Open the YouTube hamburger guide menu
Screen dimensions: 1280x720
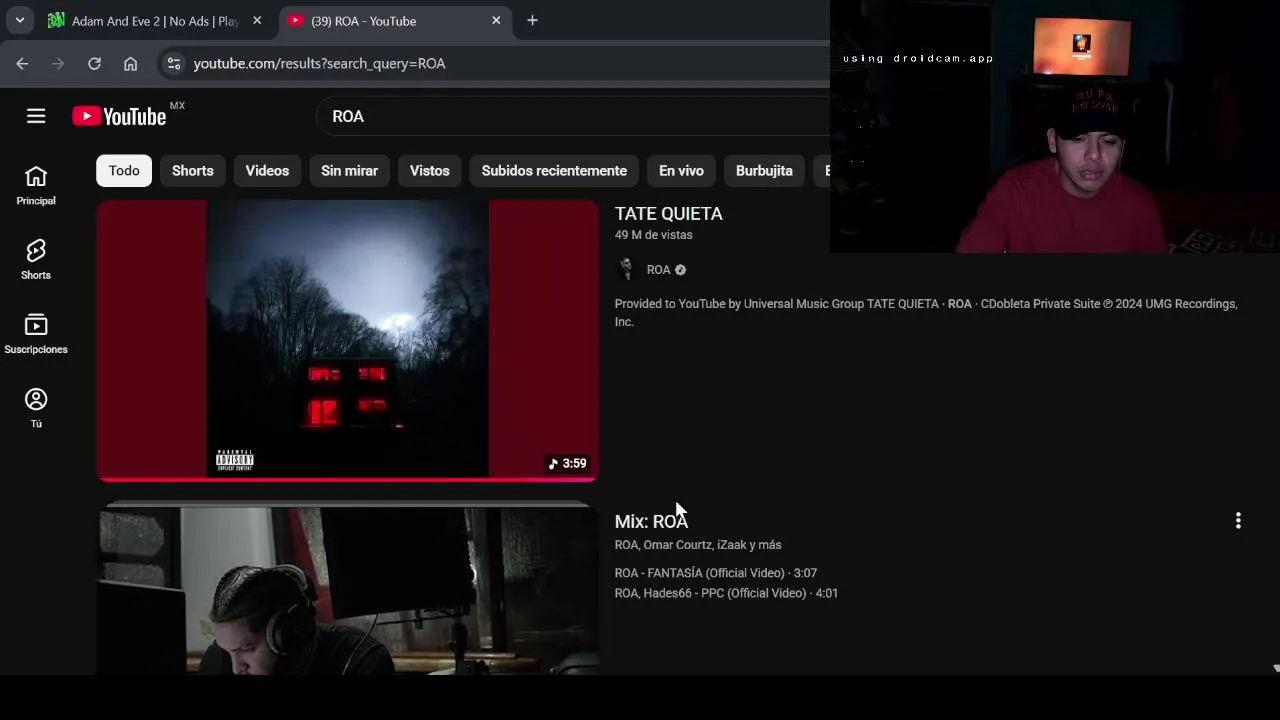[x=36, y=116]
